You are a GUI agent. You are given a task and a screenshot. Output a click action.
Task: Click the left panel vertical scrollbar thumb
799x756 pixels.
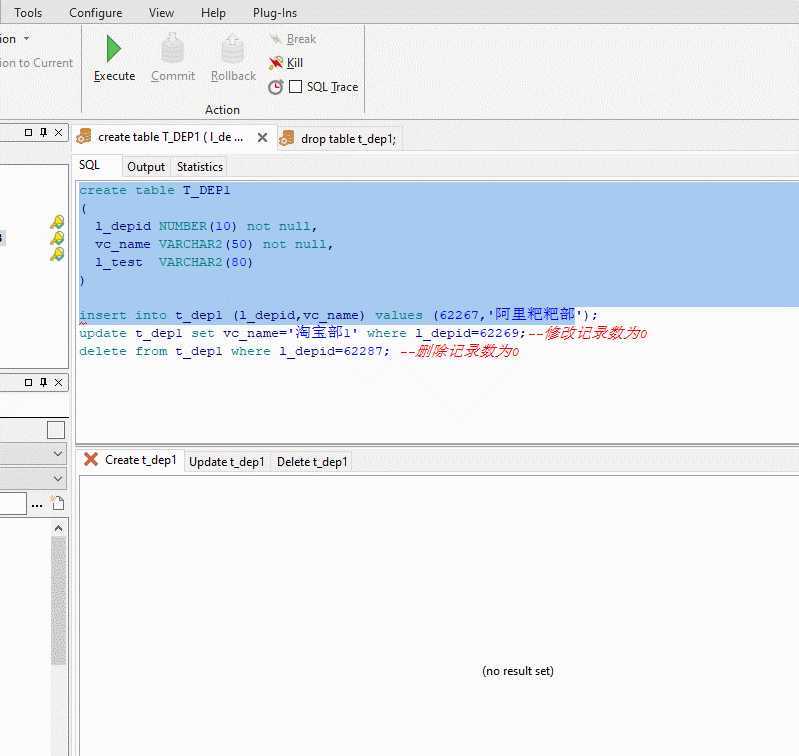tap(59, 601)
